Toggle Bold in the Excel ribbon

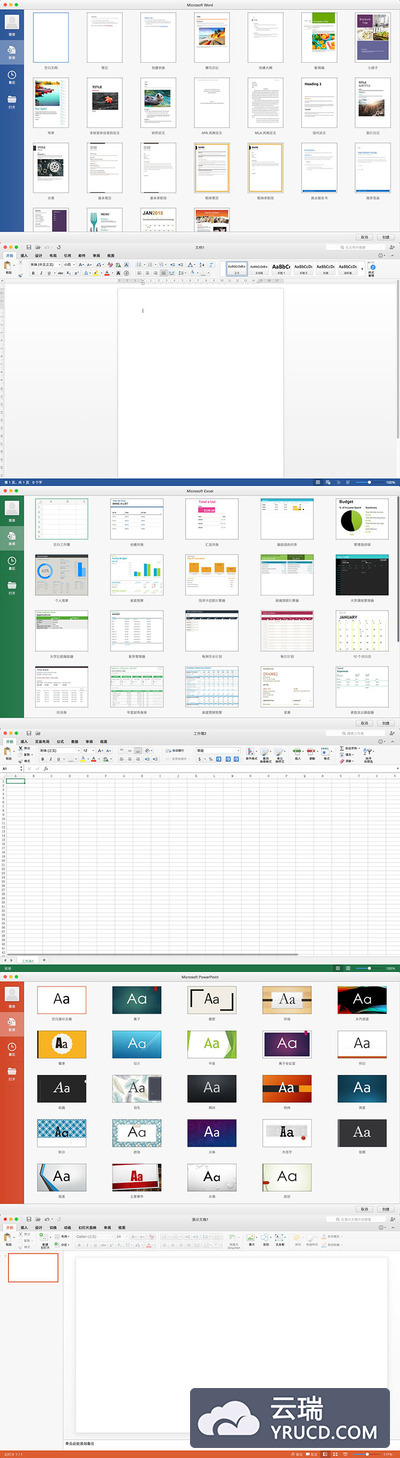click(43, 759)
